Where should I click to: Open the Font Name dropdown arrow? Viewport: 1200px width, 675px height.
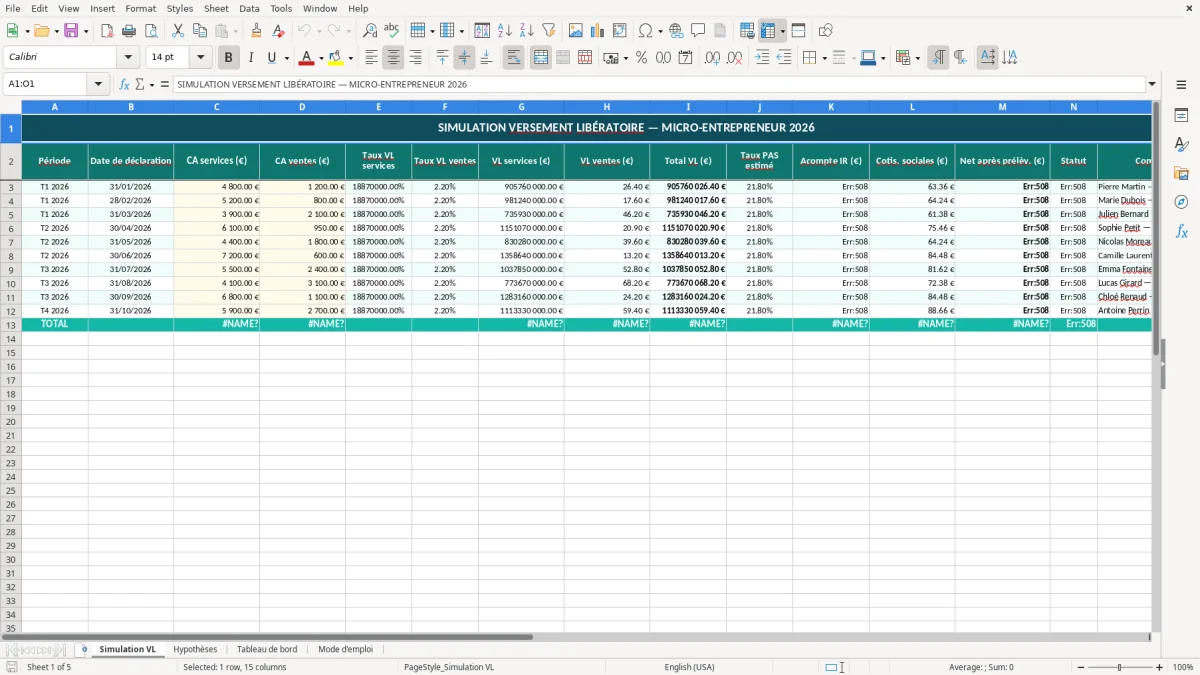127,58
